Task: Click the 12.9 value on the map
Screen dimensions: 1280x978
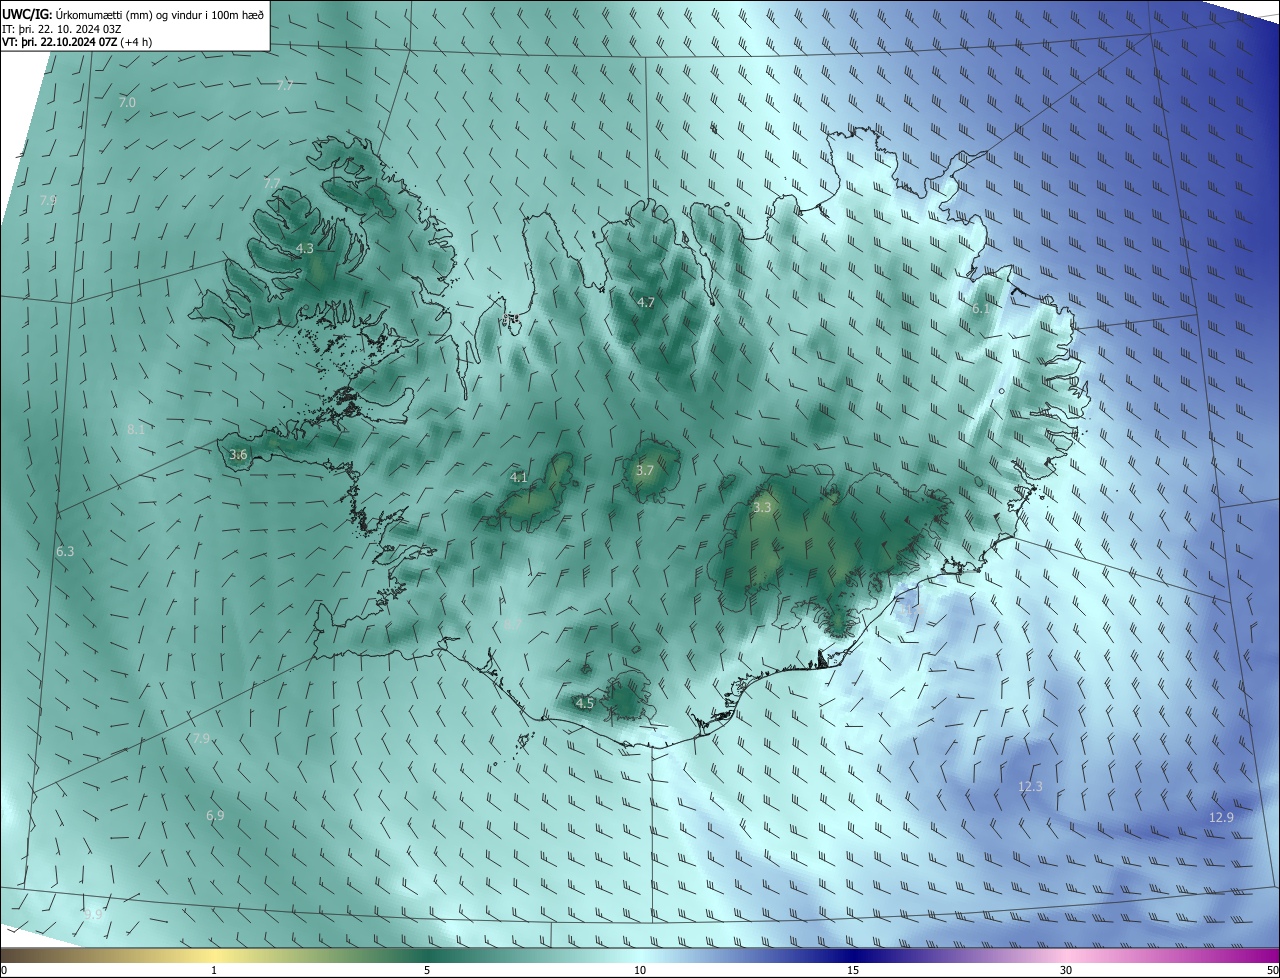Action: [x=1221, y=818]
